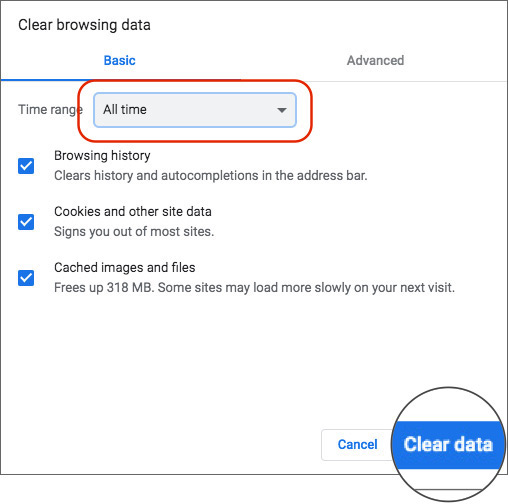This screenshot has width=508, height=504.
Task: Open the All time range dropdown
Action: coord(195,110)
